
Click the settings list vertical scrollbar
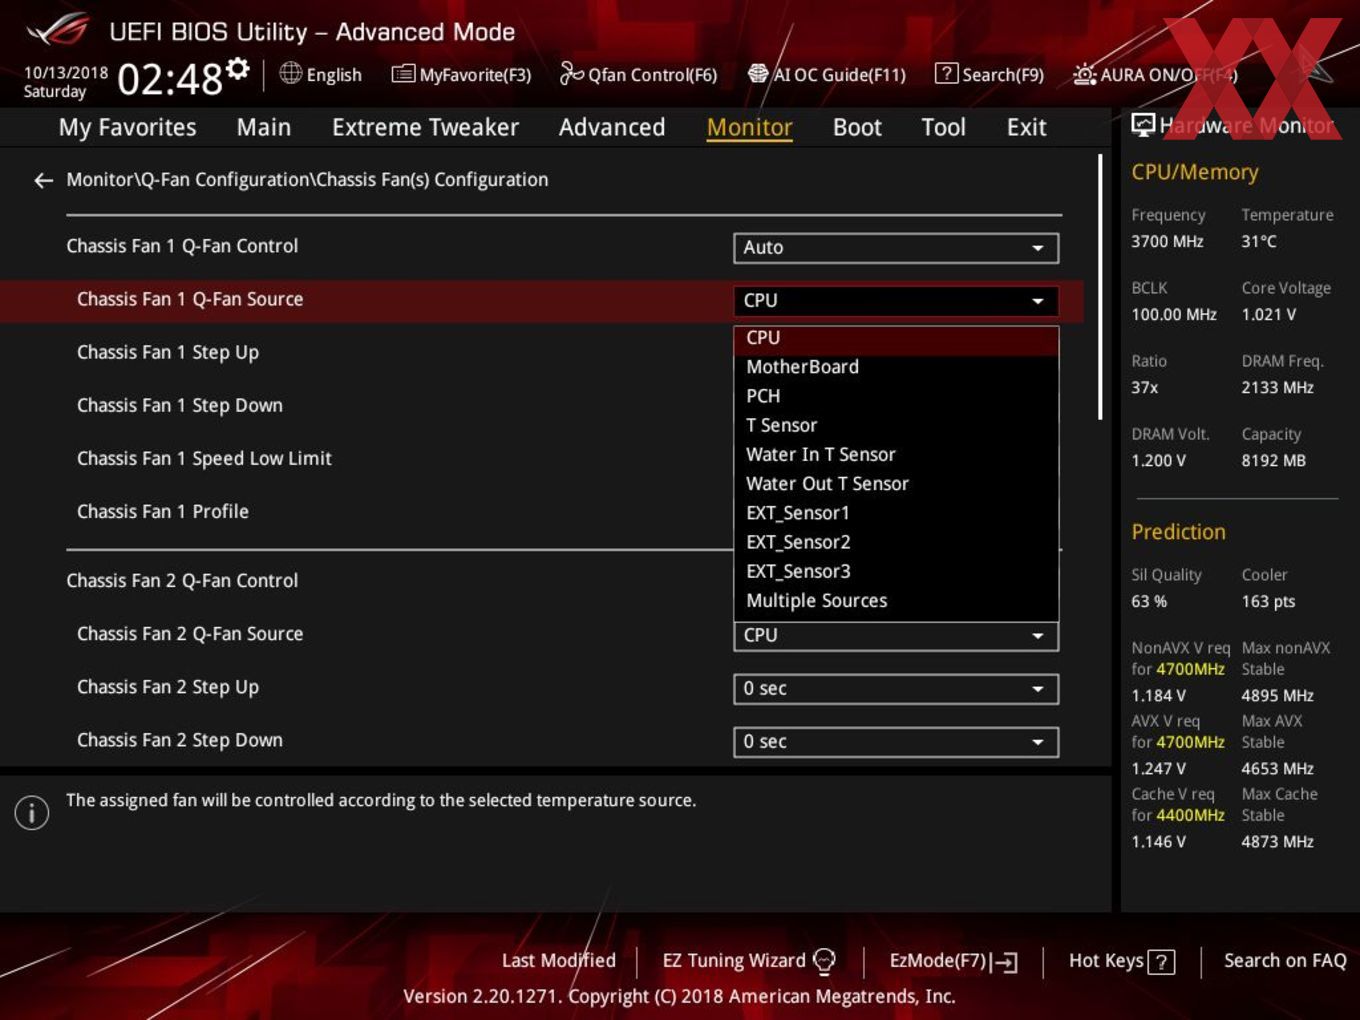point(1100,286)
